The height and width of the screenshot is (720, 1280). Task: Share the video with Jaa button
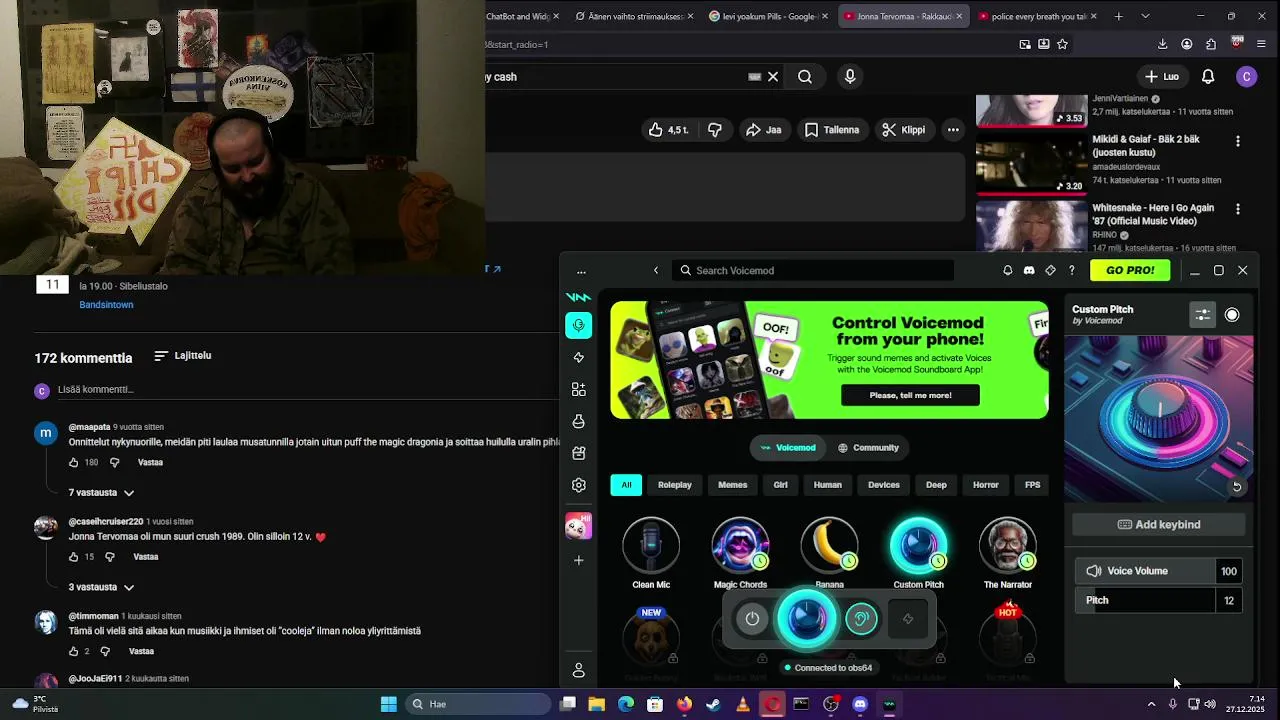click(x=763, y=130)
